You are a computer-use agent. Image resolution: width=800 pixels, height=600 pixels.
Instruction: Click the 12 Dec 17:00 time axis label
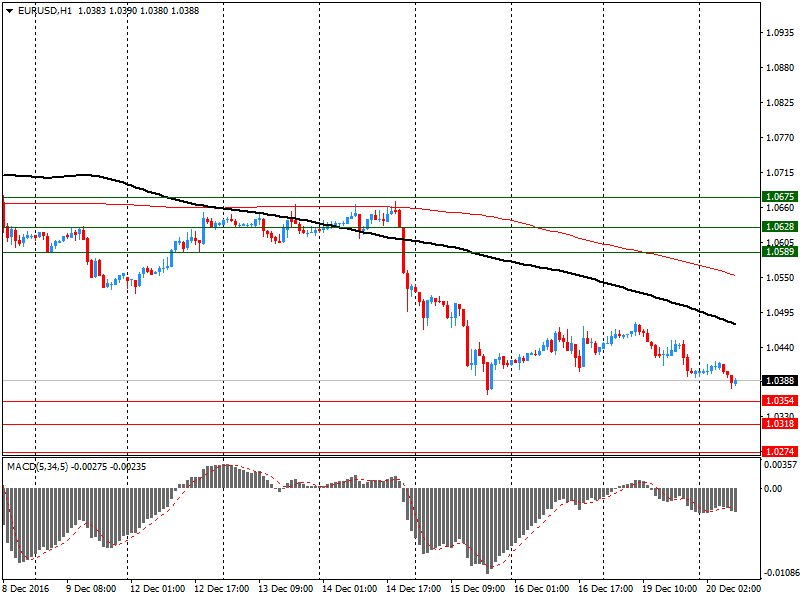click(x=222, y=589)
